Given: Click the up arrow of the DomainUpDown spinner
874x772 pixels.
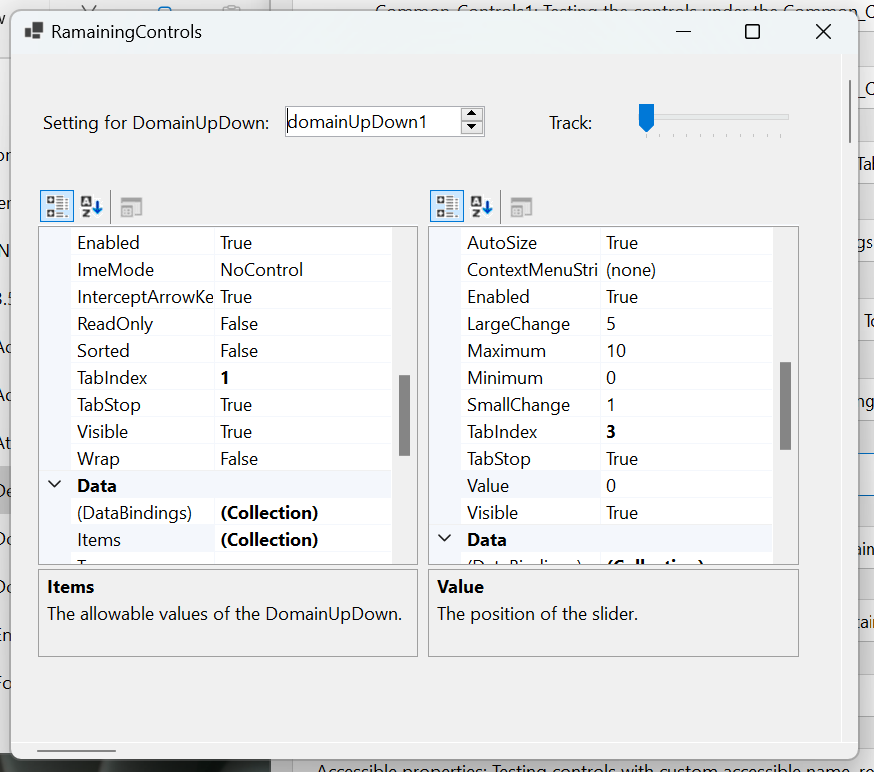Looking at the screenshot, I should pos(471,115).
